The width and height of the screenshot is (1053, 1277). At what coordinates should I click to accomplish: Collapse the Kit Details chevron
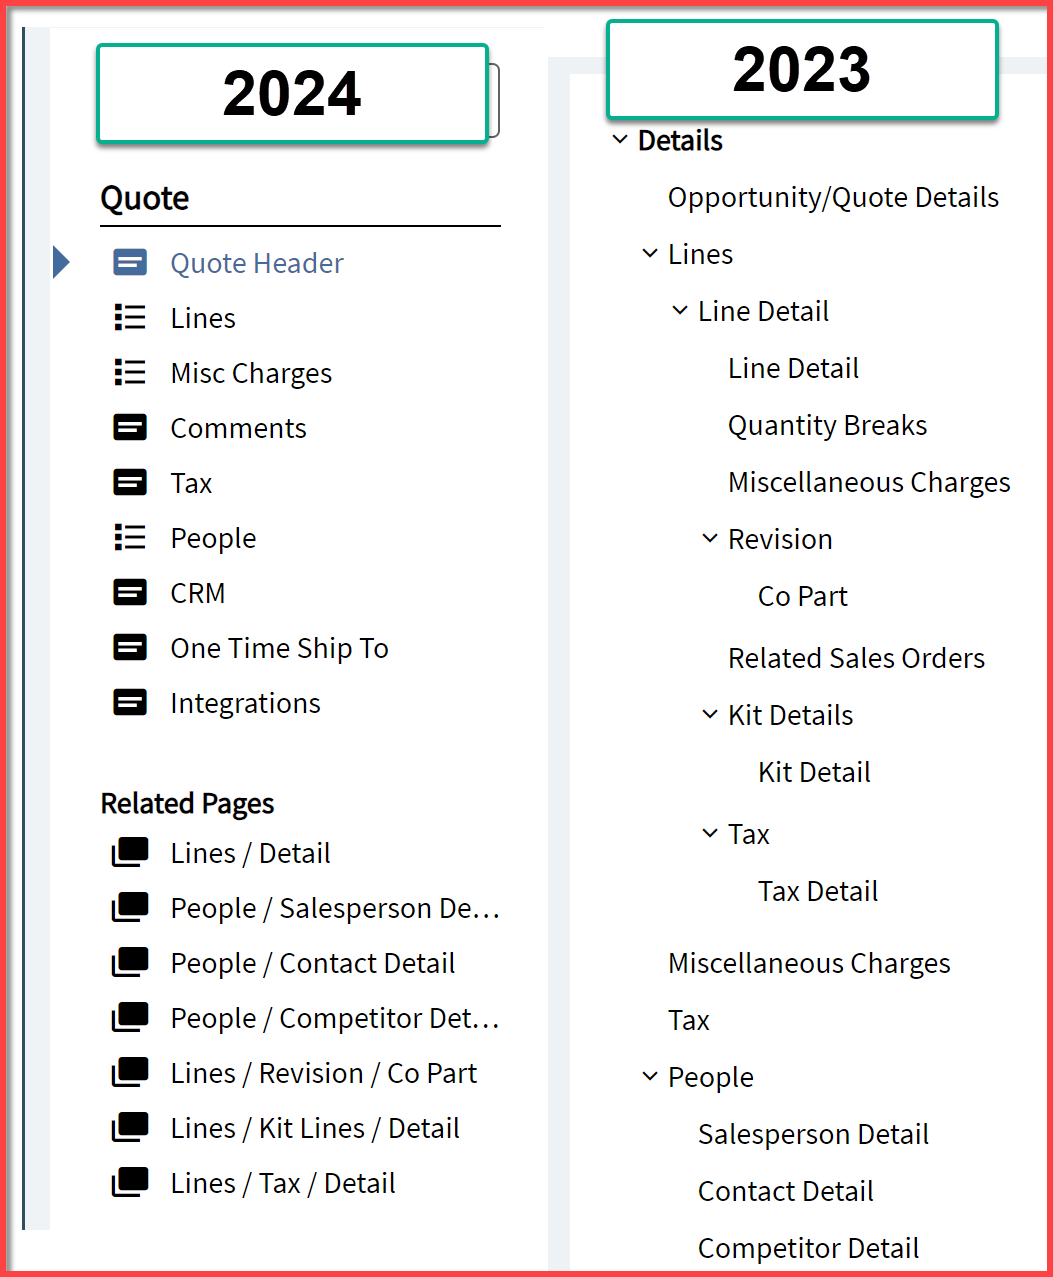[710, 716]
